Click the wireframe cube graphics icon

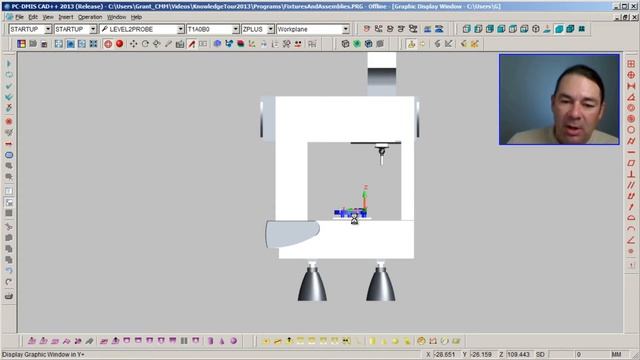[x=345, y=44]
